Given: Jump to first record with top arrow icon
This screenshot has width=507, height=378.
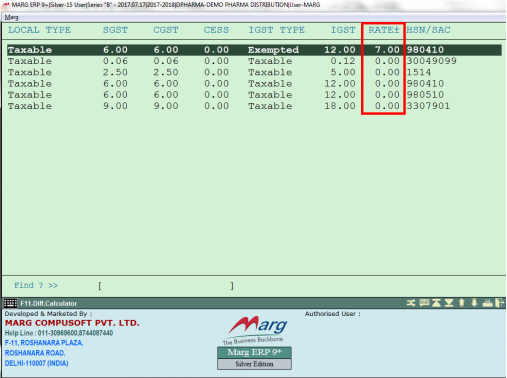Looking at the screenshot, I should pos(436,303).
